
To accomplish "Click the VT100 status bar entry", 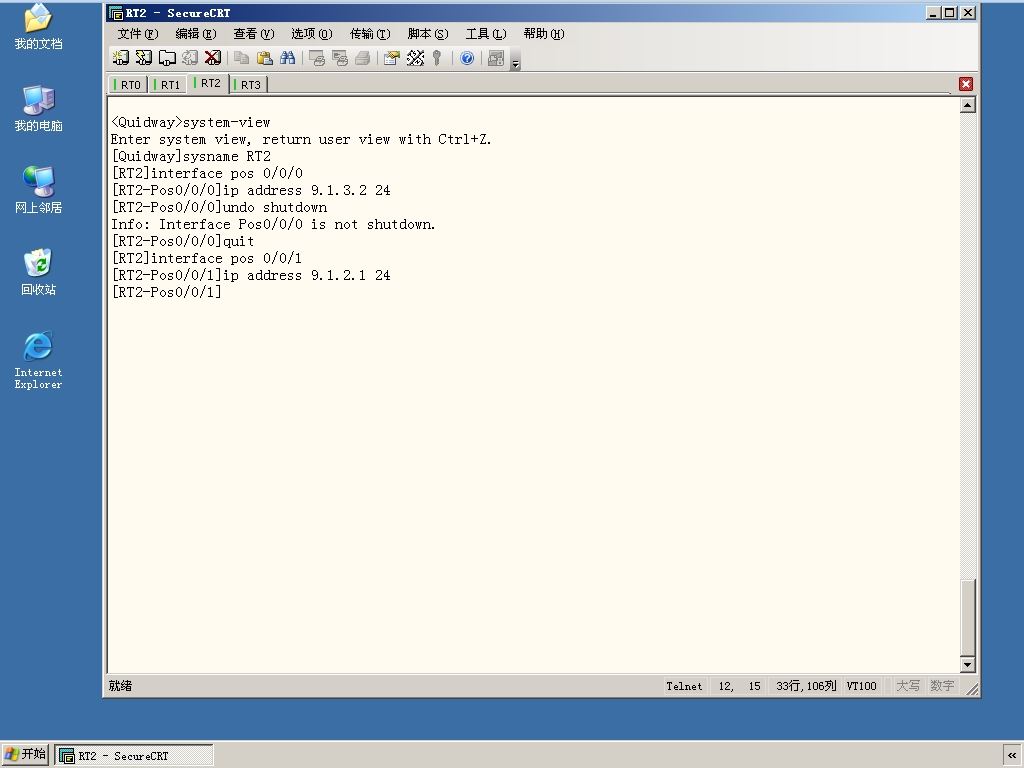I will [861, 686].
